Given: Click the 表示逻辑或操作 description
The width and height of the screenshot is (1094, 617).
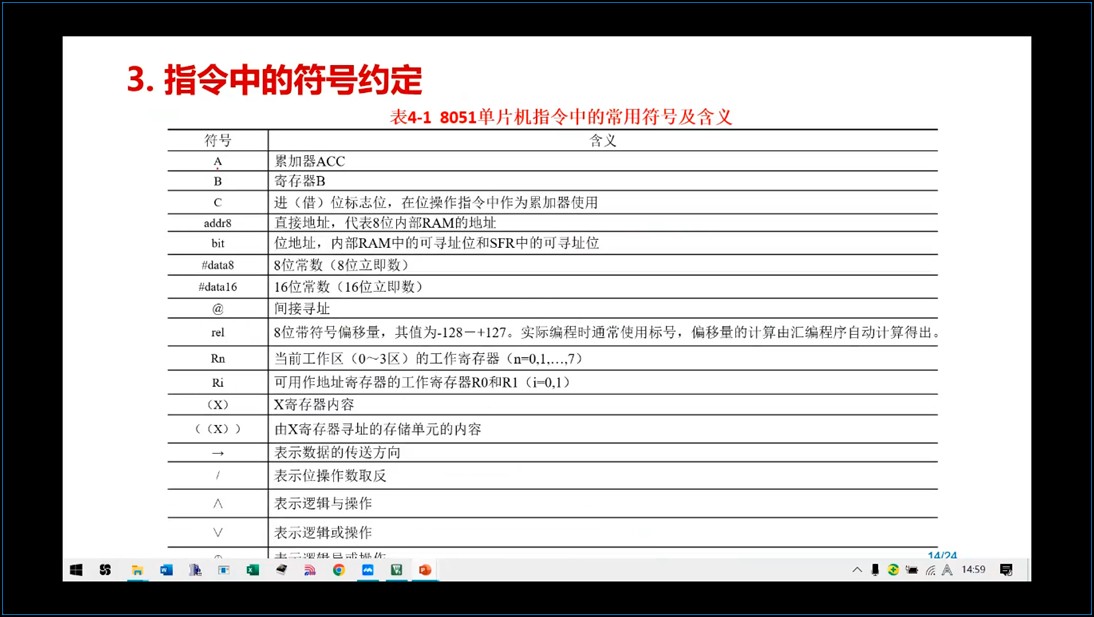Looking at the screenshot, I should tap(322, 533).
